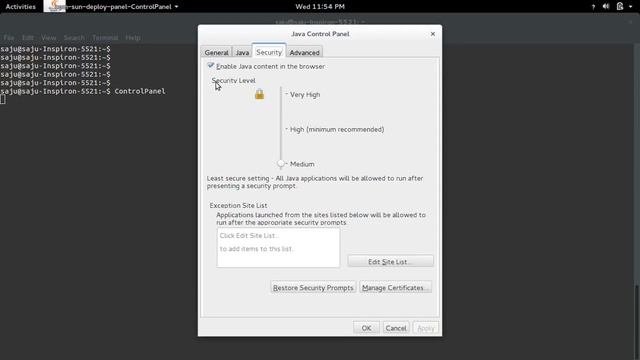Open the Edit Site List dialog
Viewport: 640px width, 360px height.
[x=391, y=261]
